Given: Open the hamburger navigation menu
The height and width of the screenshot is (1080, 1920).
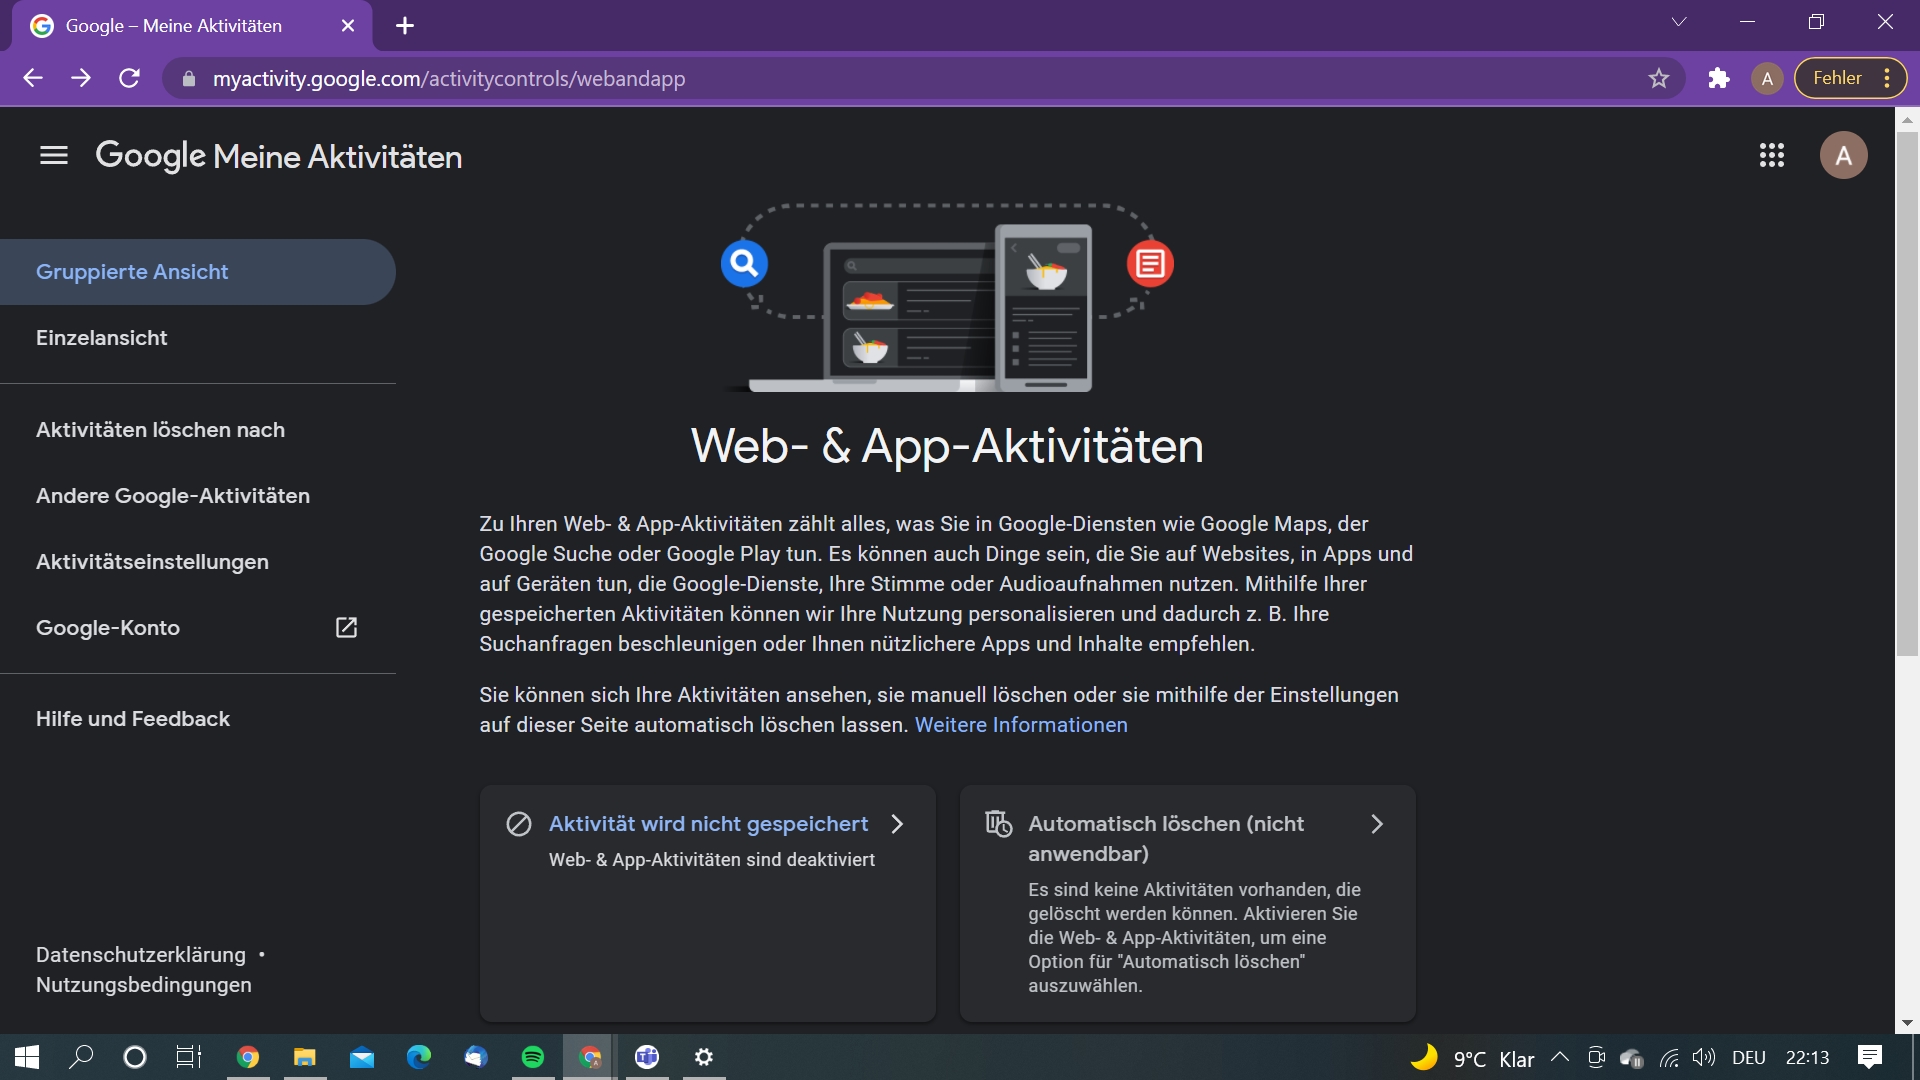Looking at the screenshot, I should tap(53, 155).
